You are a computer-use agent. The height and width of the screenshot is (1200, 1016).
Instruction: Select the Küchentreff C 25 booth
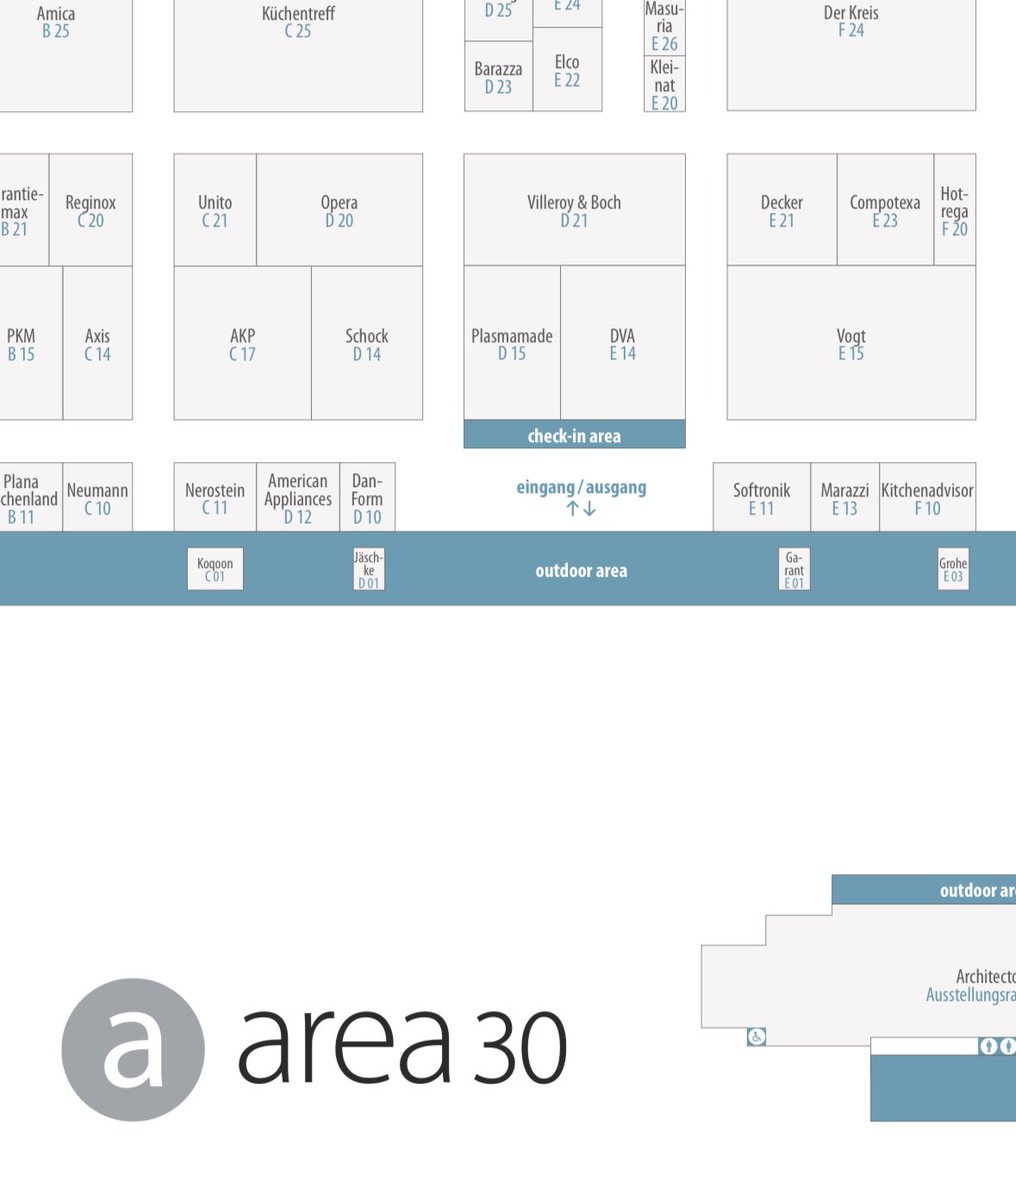(x=298, y=55)
